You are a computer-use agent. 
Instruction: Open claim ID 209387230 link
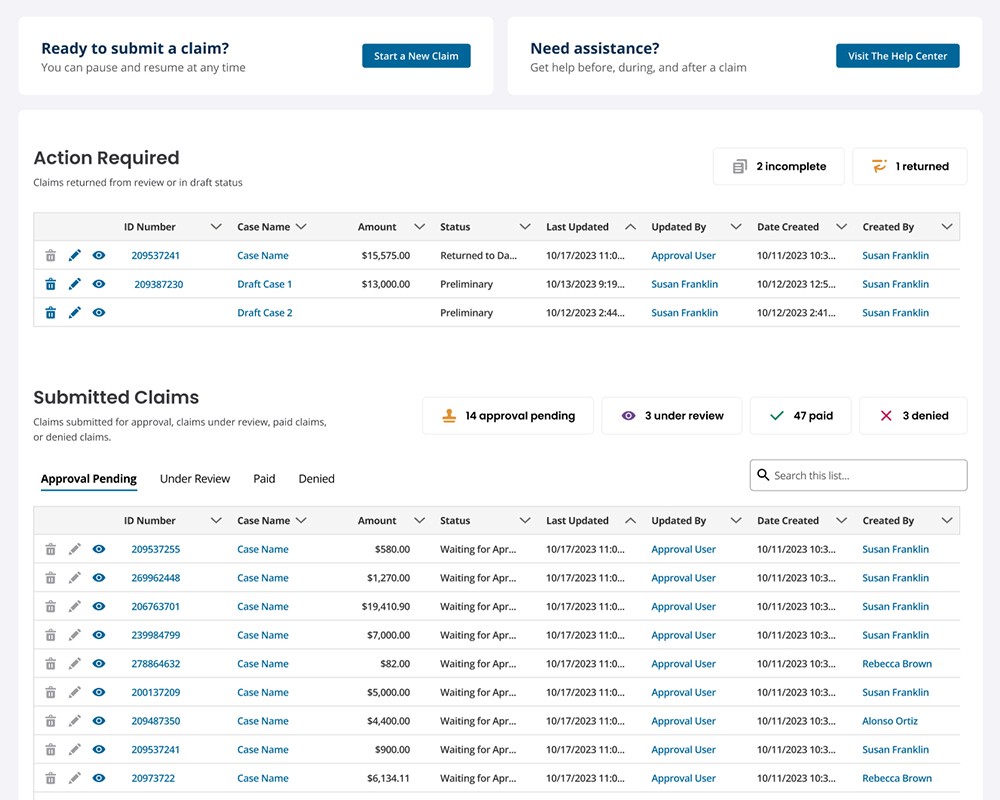[159, 285]
